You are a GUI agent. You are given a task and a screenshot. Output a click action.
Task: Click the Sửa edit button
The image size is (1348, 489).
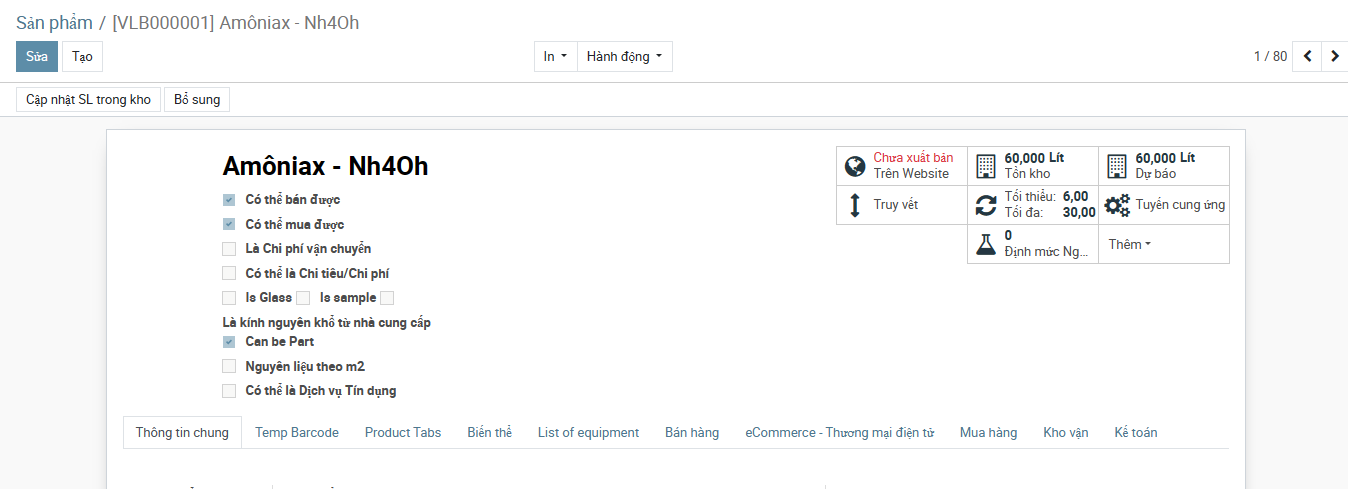point(37,56)
